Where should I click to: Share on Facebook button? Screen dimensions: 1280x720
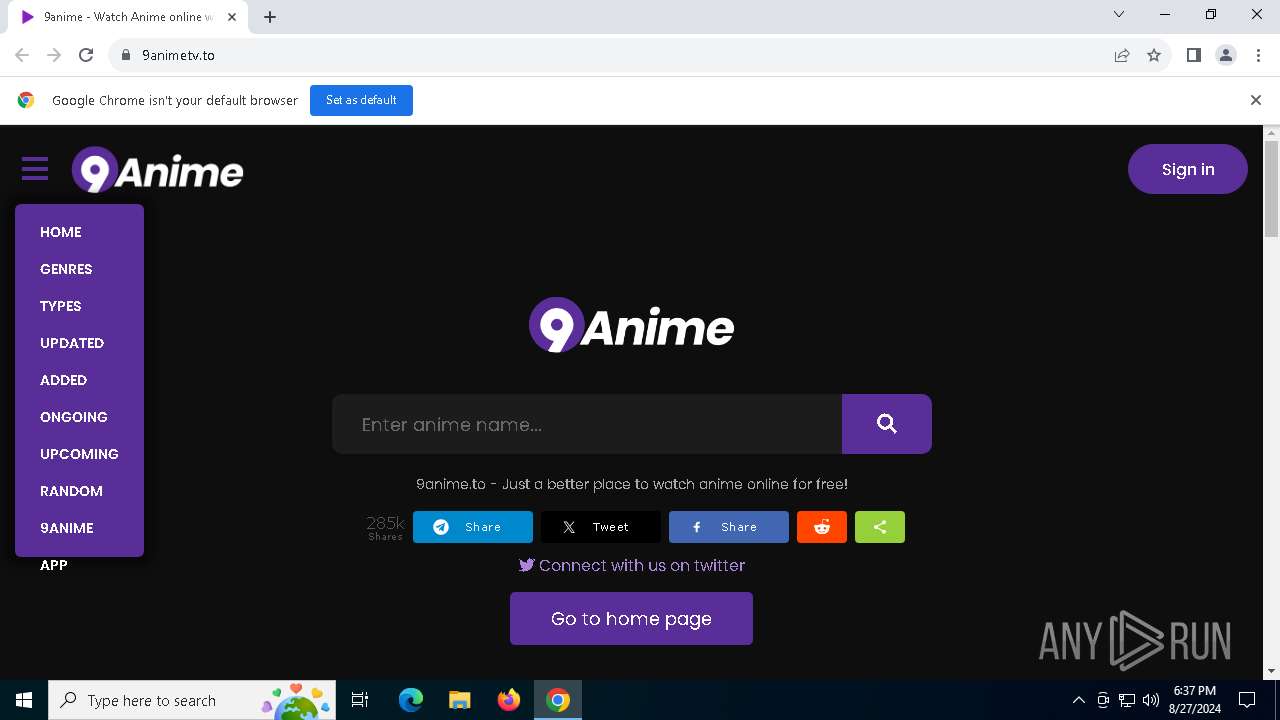point(729,527)
